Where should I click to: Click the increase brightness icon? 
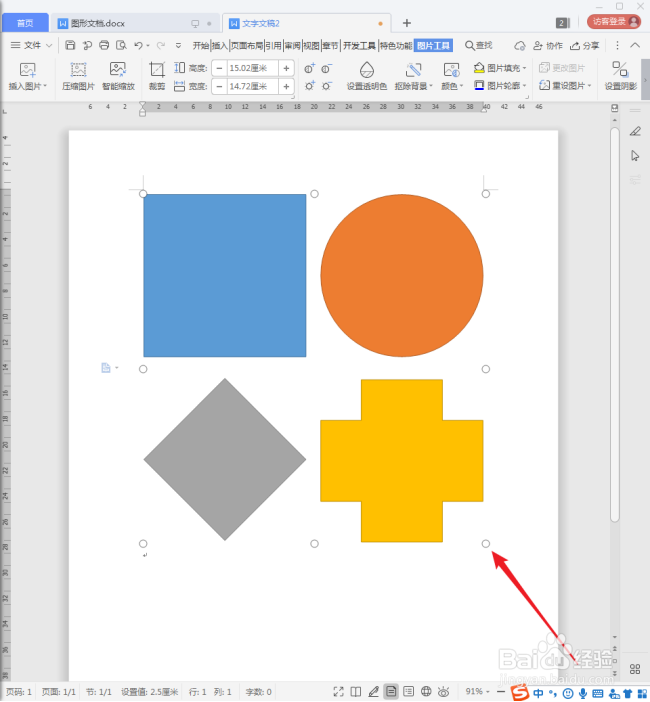(309, 86)
